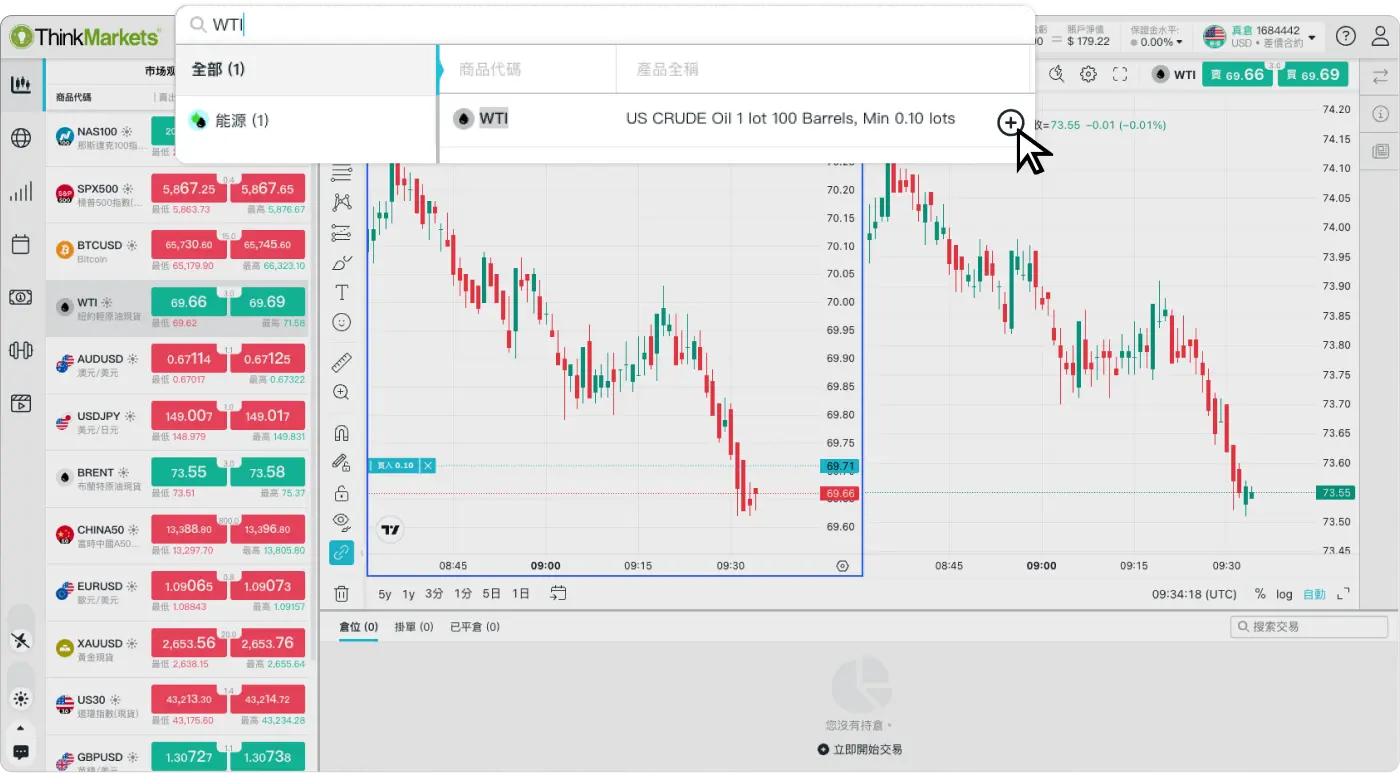1400x773 pixels.
Task: Switch to the 掛單 (0) tab
Action: coord(413,627)
